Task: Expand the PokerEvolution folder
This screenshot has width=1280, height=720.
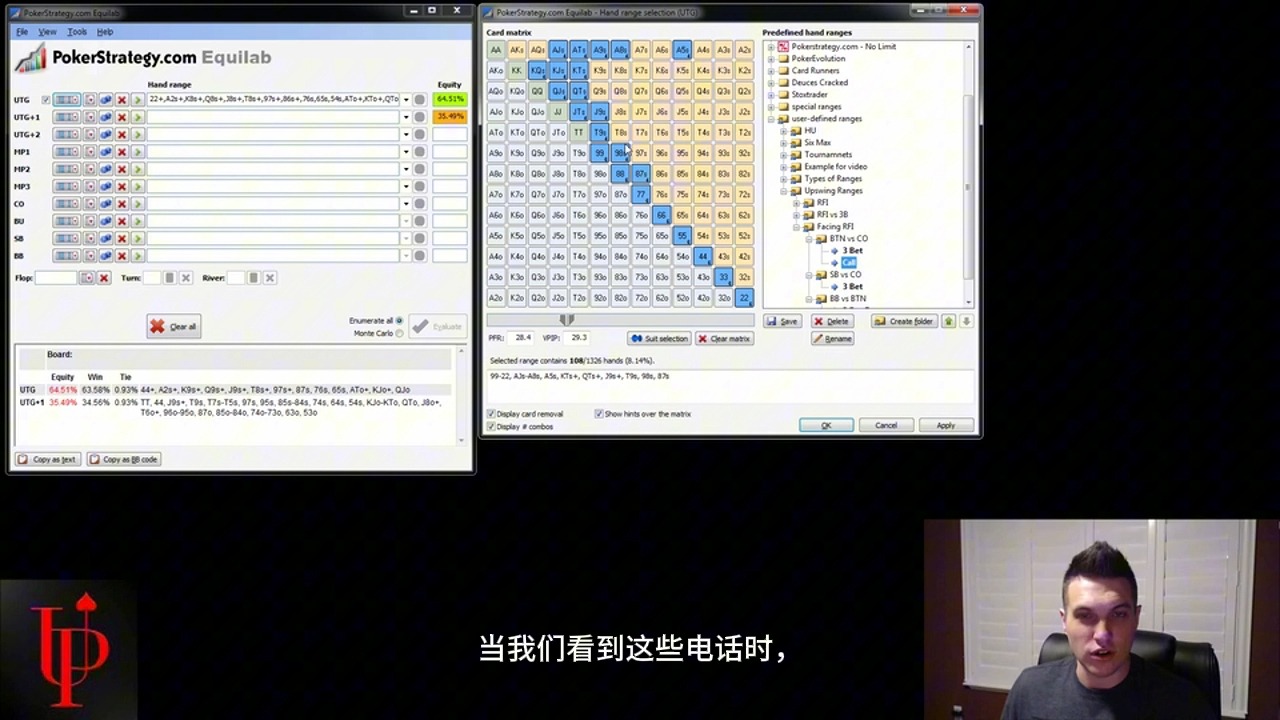Action: pyautogui.click(x=771, y=59)
